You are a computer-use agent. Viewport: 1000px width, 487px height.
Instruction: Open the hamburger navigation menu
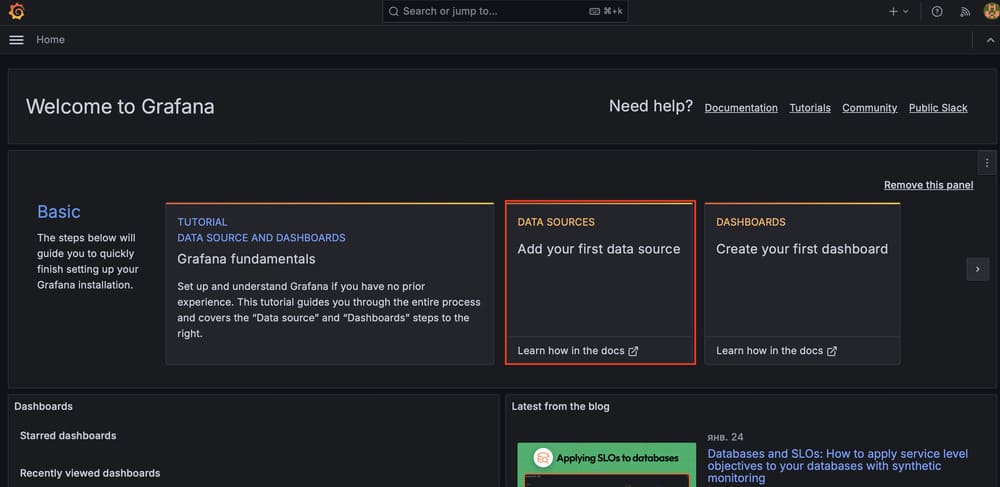click(x=17, y=40)
